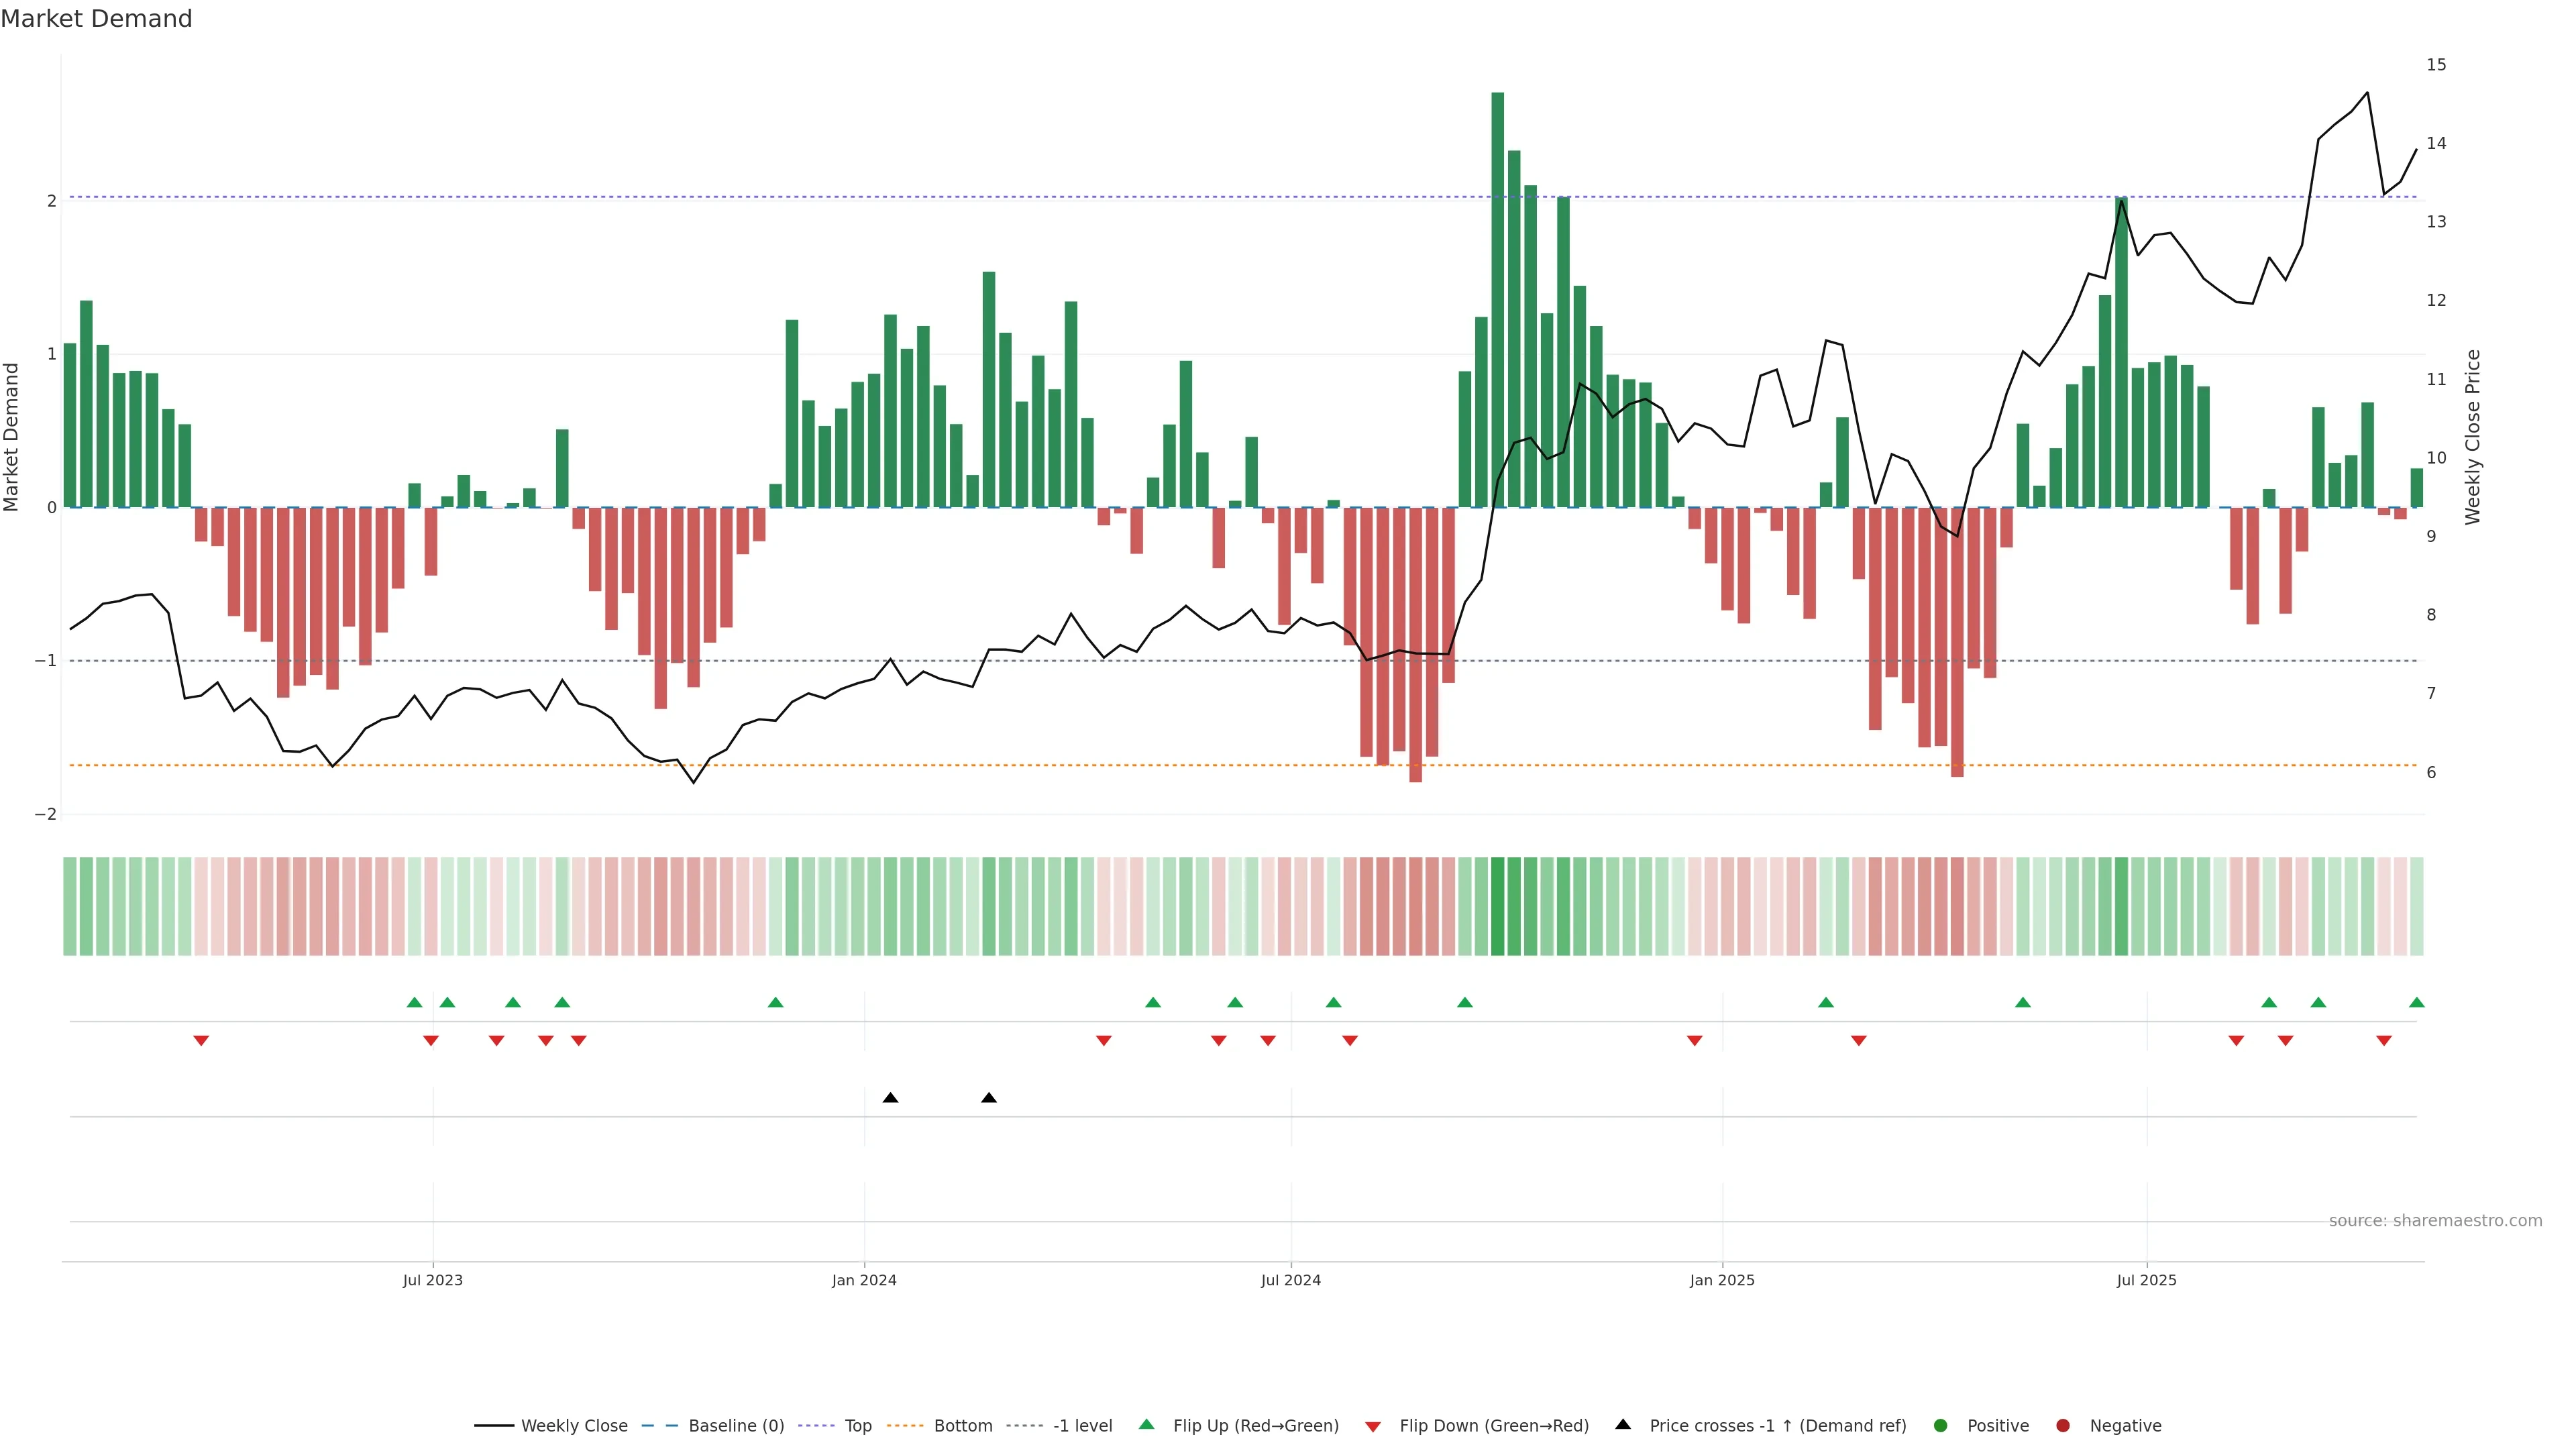Click black Price crosses -1 legend triangle

tap(1623, 1425)
